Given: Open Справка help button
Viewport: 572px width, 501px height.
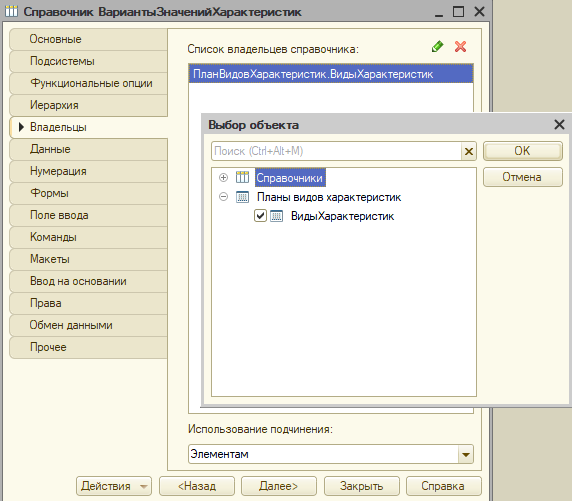Looking at the screenshot, I should (x=444, y=486).
